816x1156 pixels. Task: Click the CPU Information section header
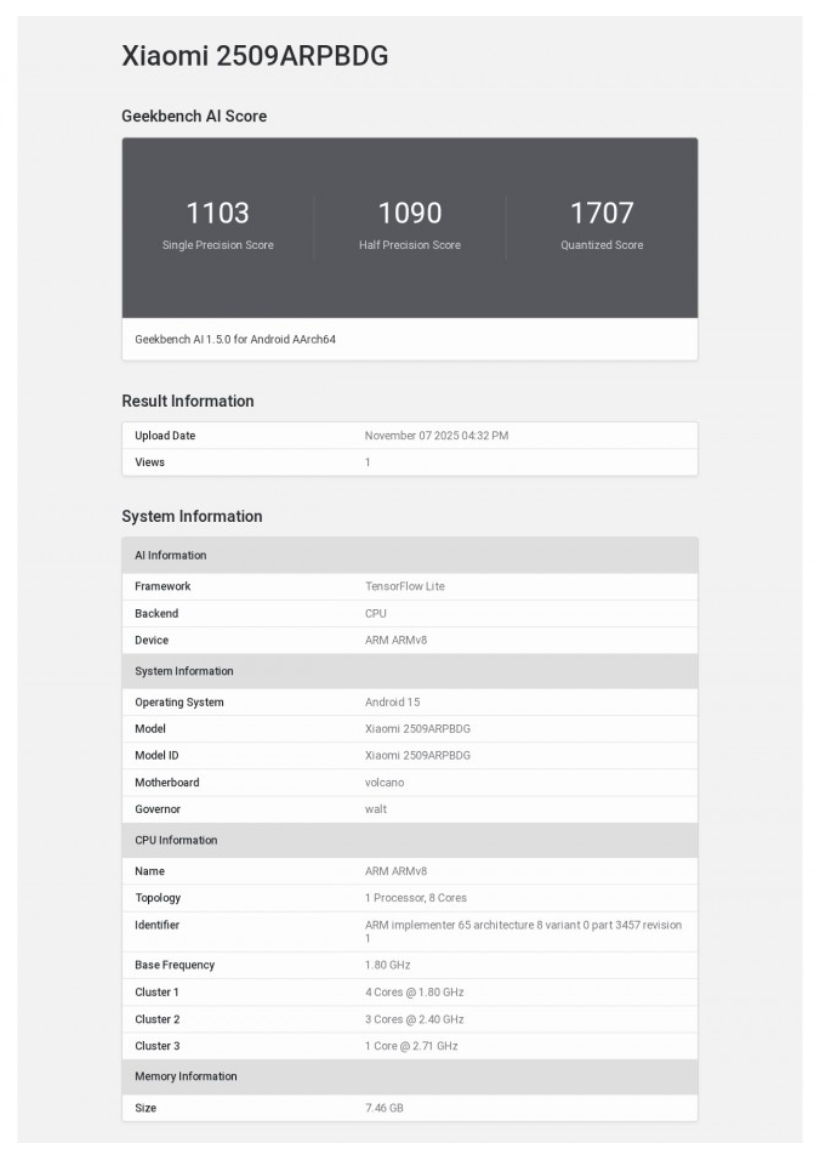[x=175, y=839]
